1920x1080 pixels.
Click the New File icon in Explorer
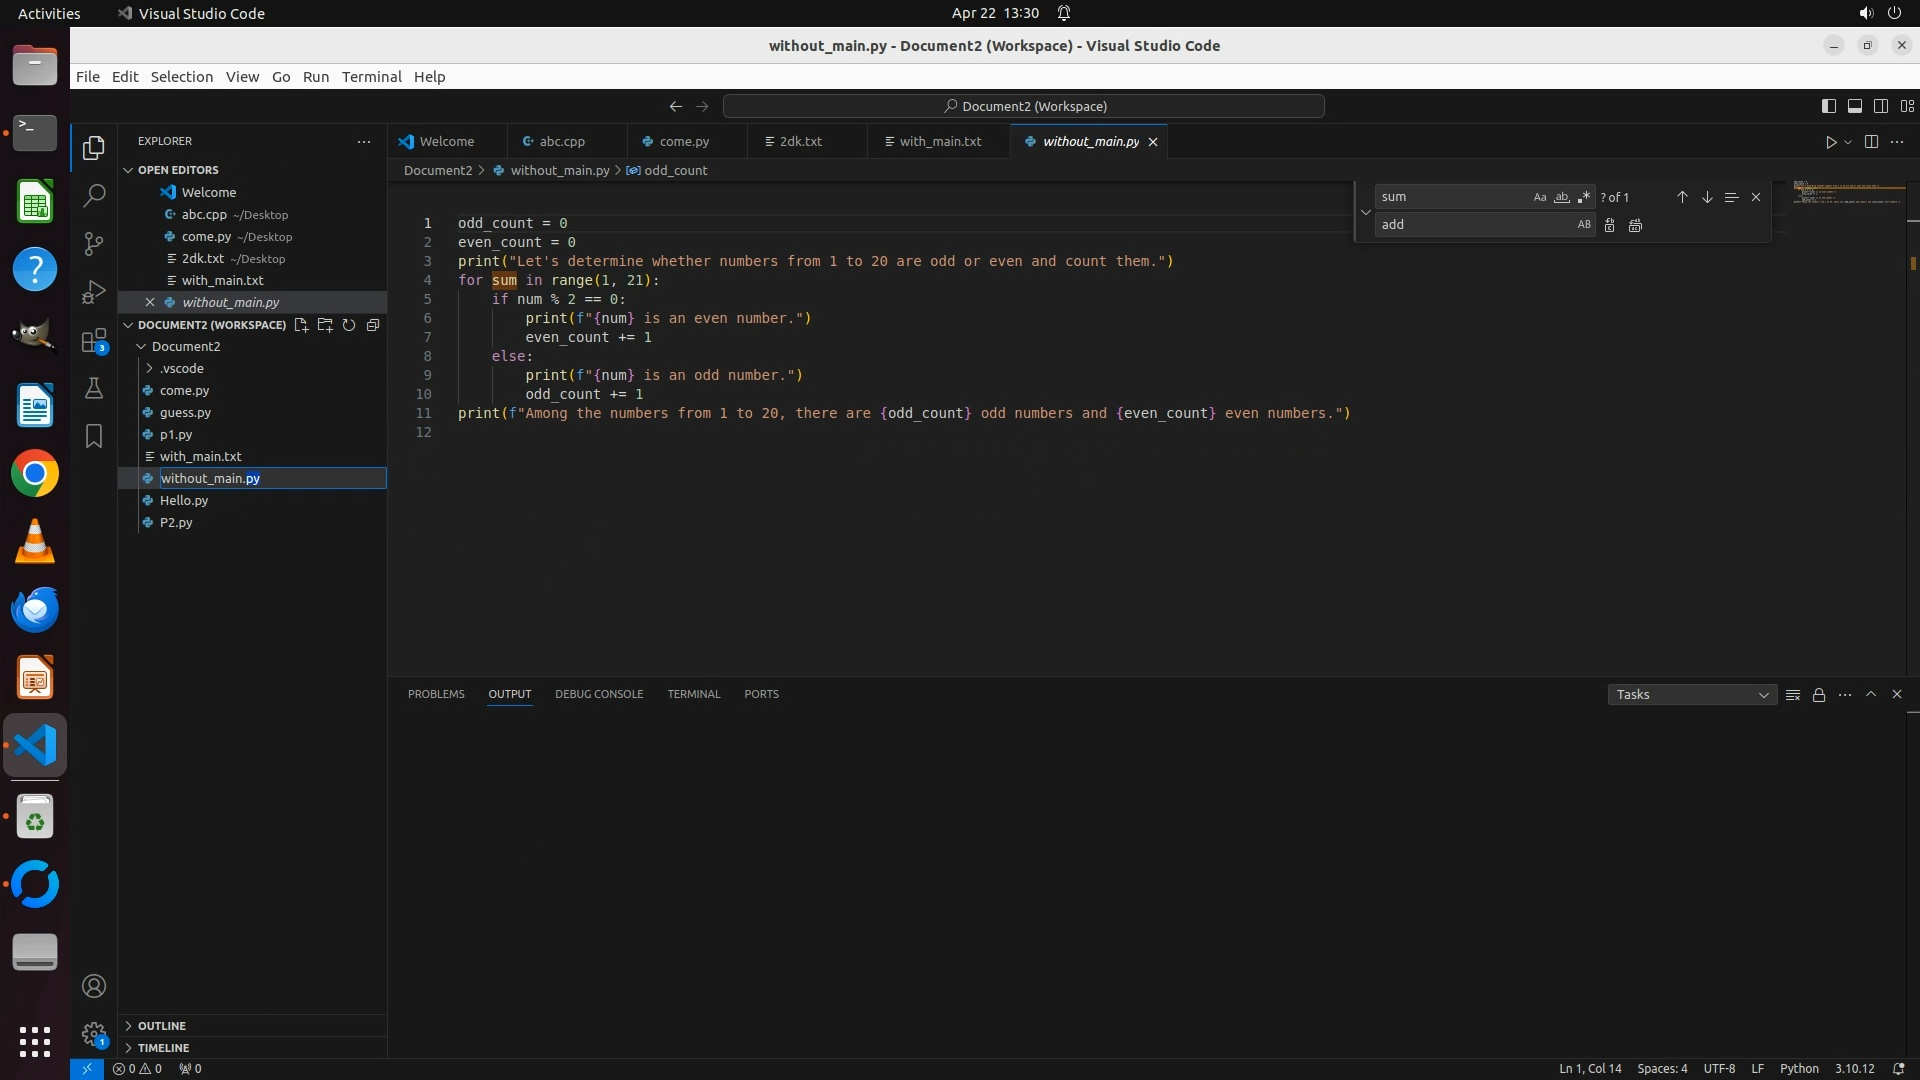click(x=301, y=325)
